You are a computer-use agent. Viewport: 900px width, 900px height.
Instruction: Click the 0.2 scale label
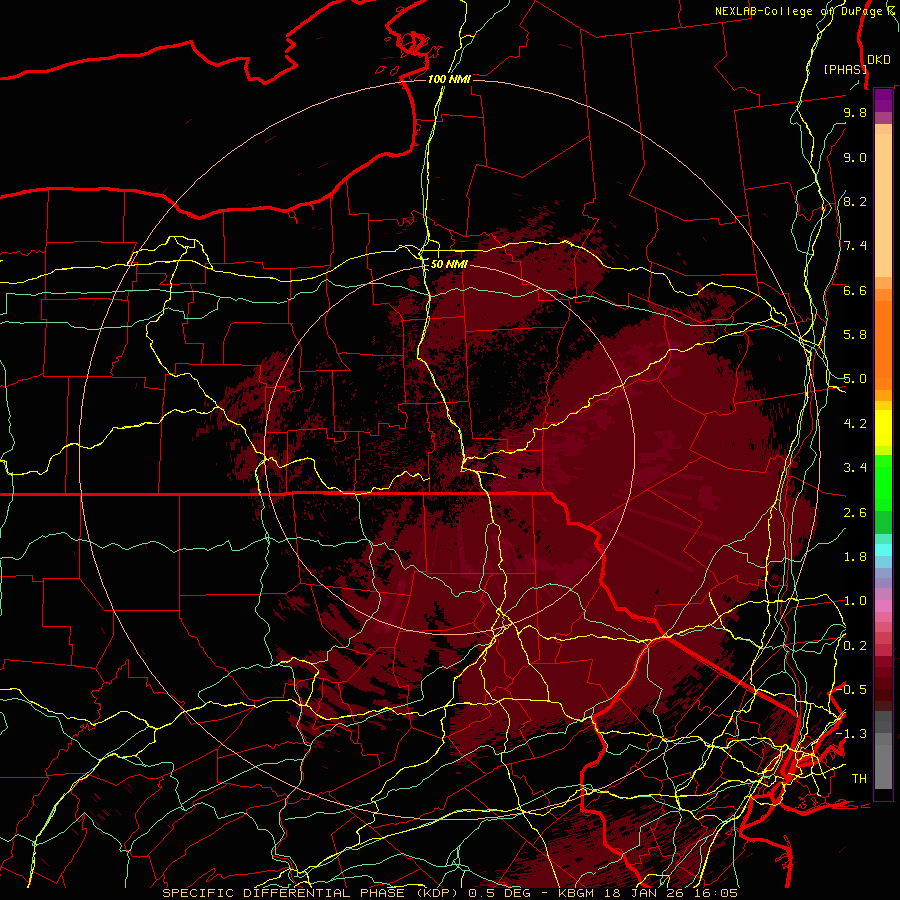855,646
